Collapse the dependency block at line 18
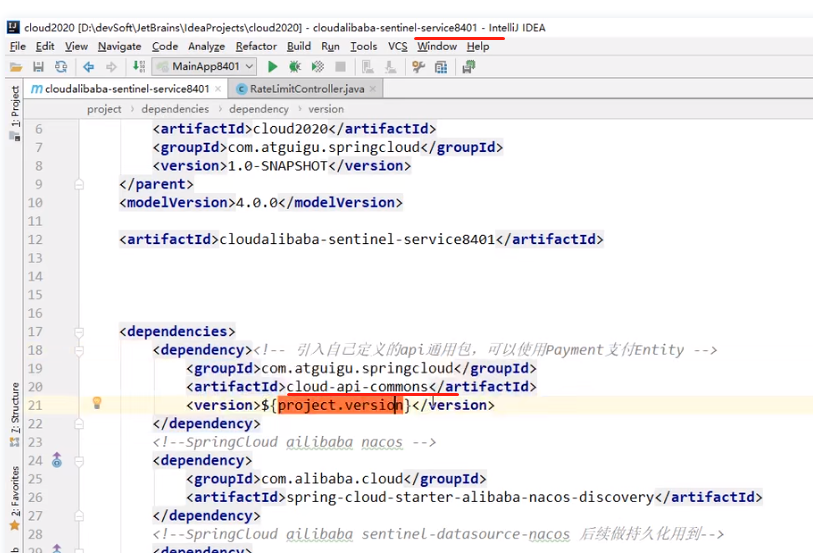The height and width of the screenshot is (553, 813). click(x=79, y=350)
